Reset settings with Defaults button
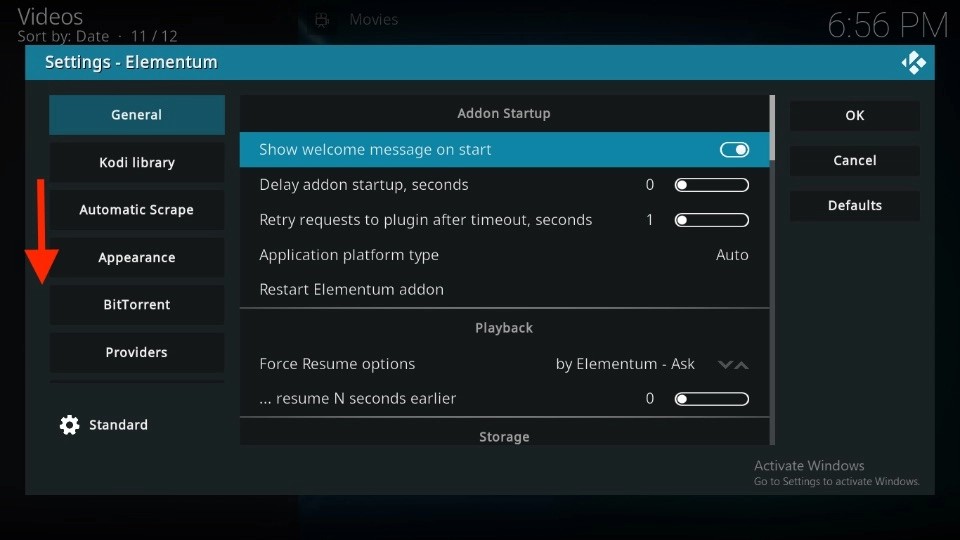Image resolution: width=960 pixels, height=540 pixels. click(855, 205)
